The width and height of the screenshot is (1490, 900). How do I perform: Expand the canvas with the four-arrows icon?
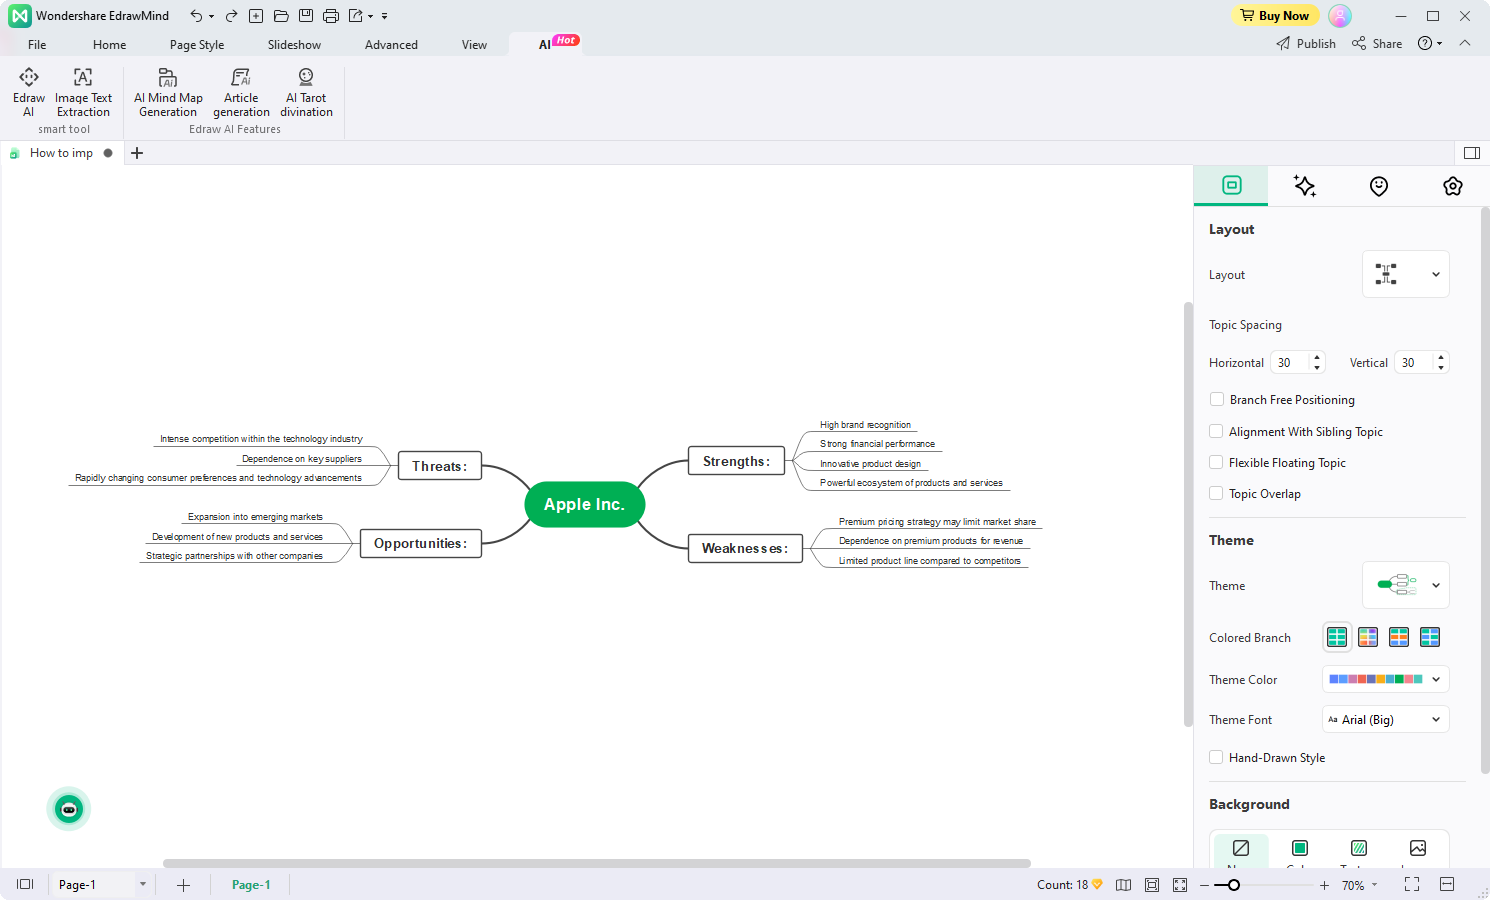1180,885
